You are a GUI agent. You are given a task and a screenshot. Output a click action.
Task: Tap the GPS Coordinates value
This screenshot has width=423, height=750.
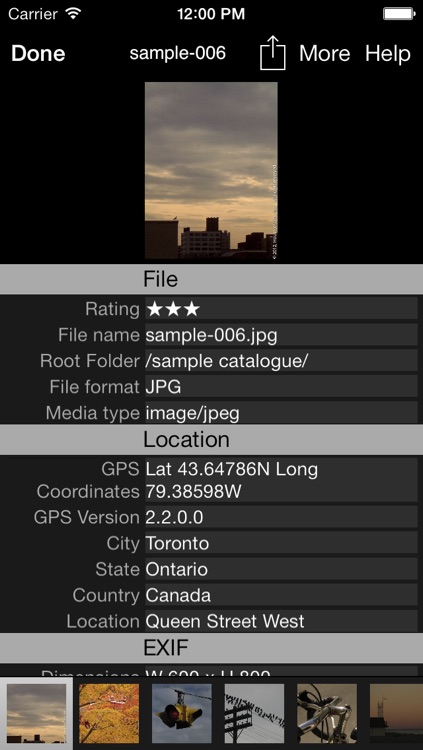point(281,480)
